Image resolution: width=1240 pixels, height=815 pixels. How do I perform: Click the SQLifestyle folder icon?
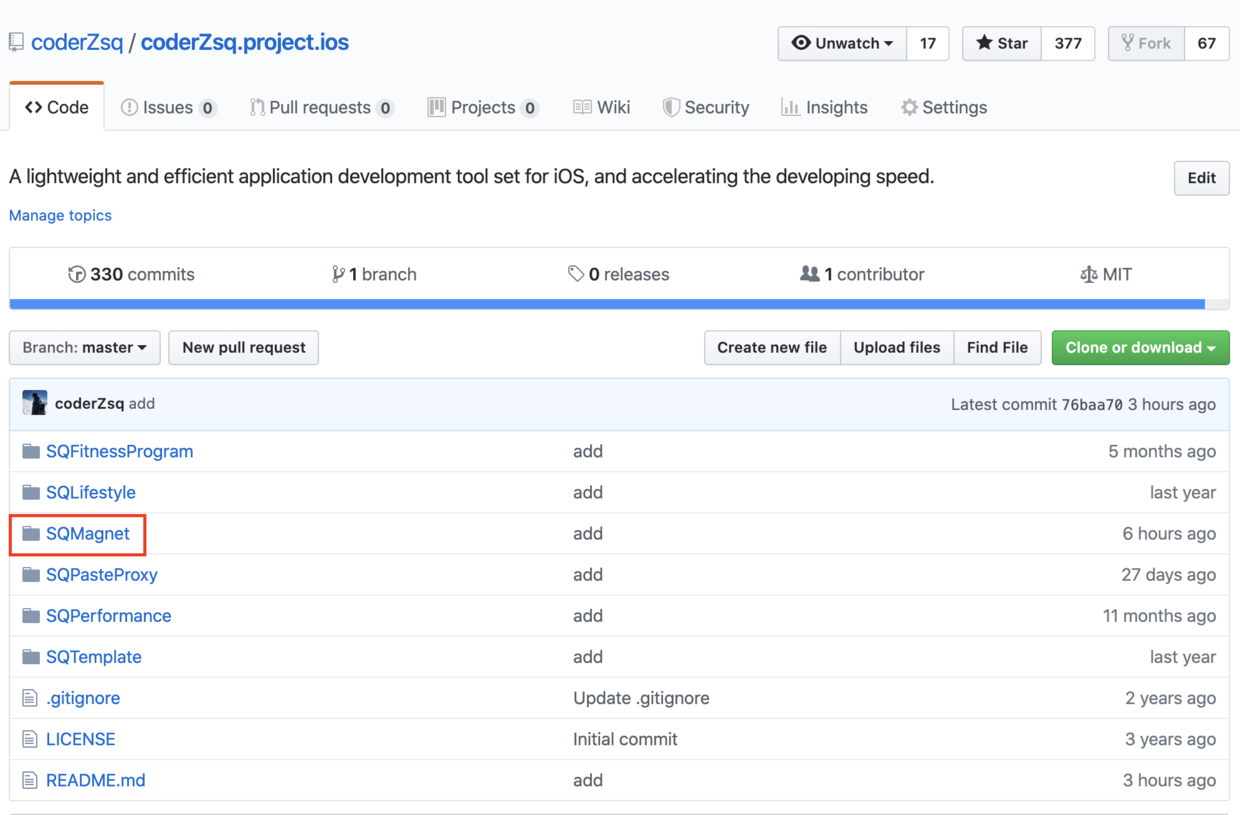tap(31, 492)
